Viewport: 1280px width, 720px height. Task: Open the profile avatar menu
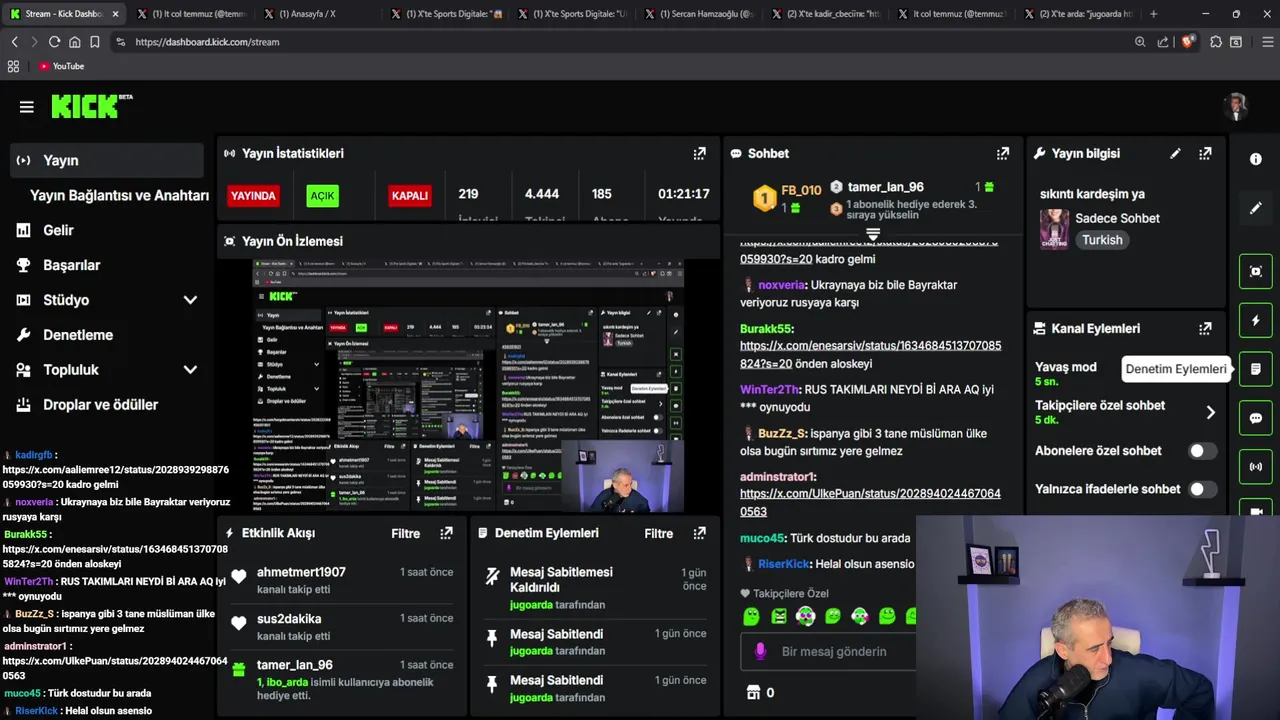click(x=1237, y=107)
